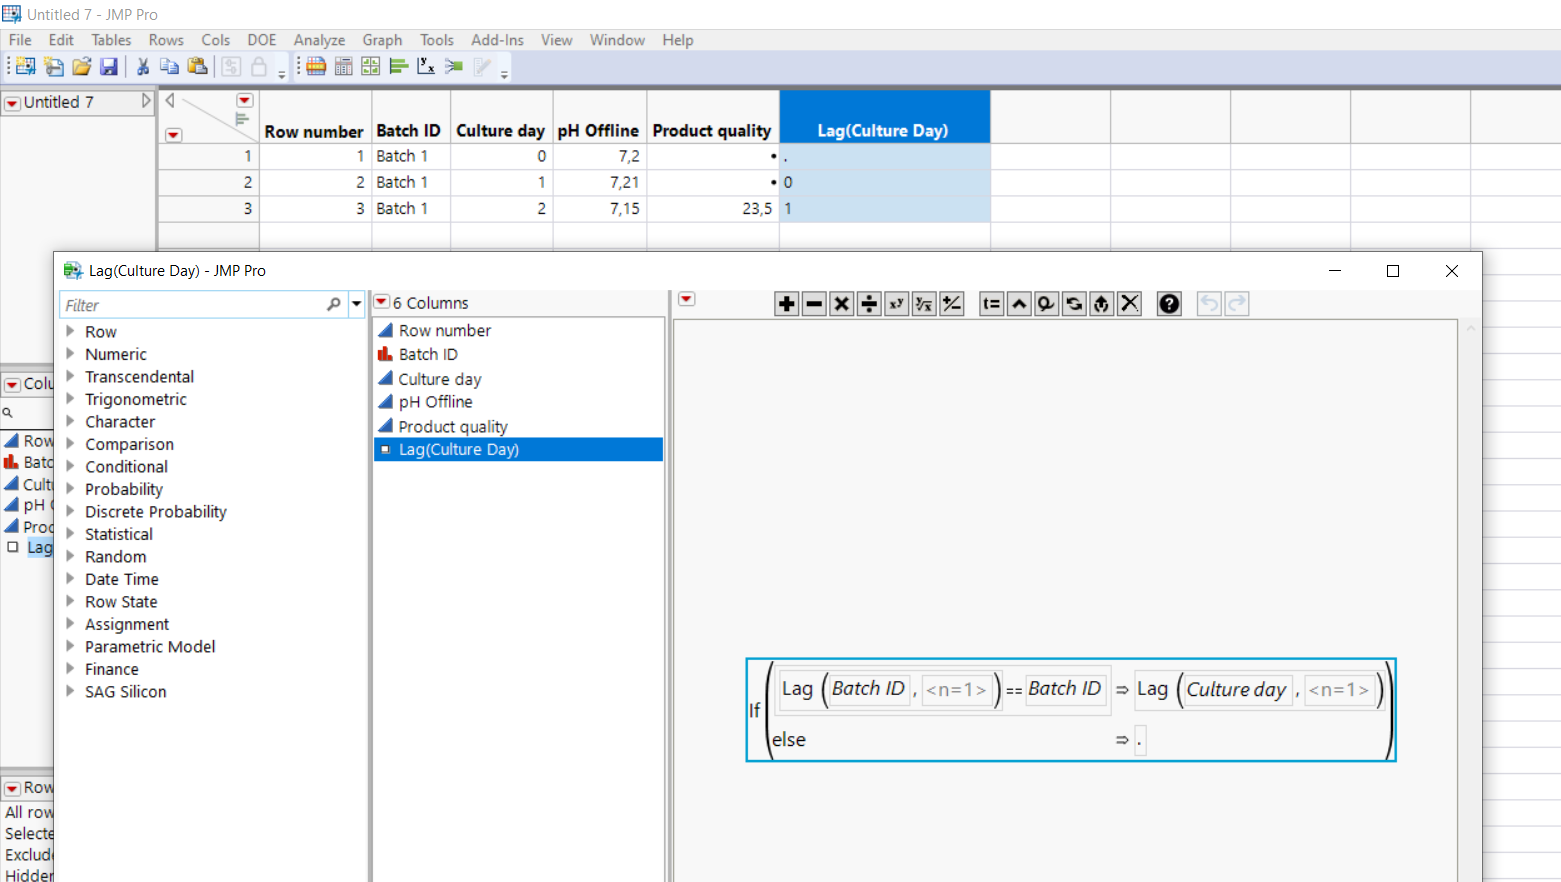
Task: Select Batch ID in the column list
Action: (x=425, y=353)
